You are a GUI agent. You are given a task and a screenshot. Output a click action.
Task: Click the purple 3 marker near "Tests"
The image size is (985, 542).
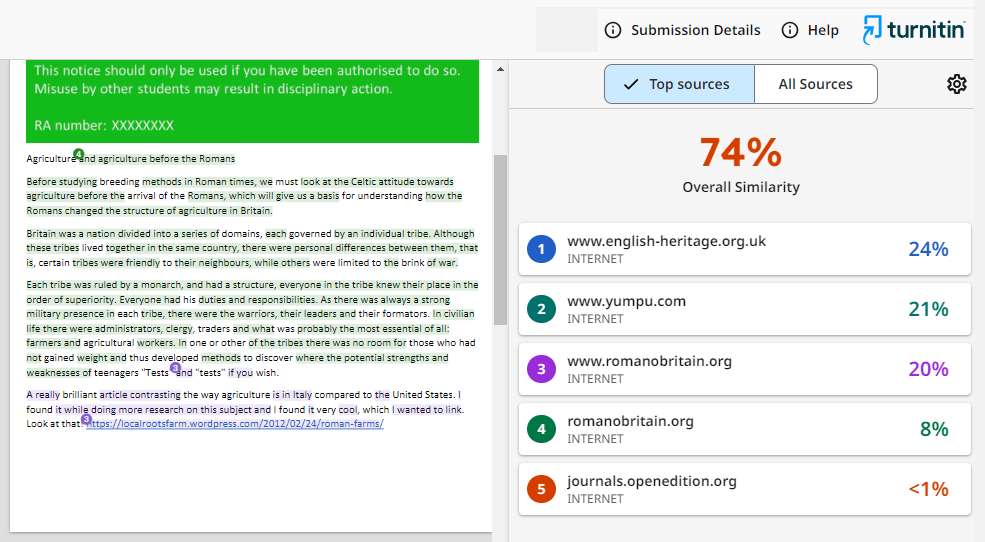click(x=175, y=368)
